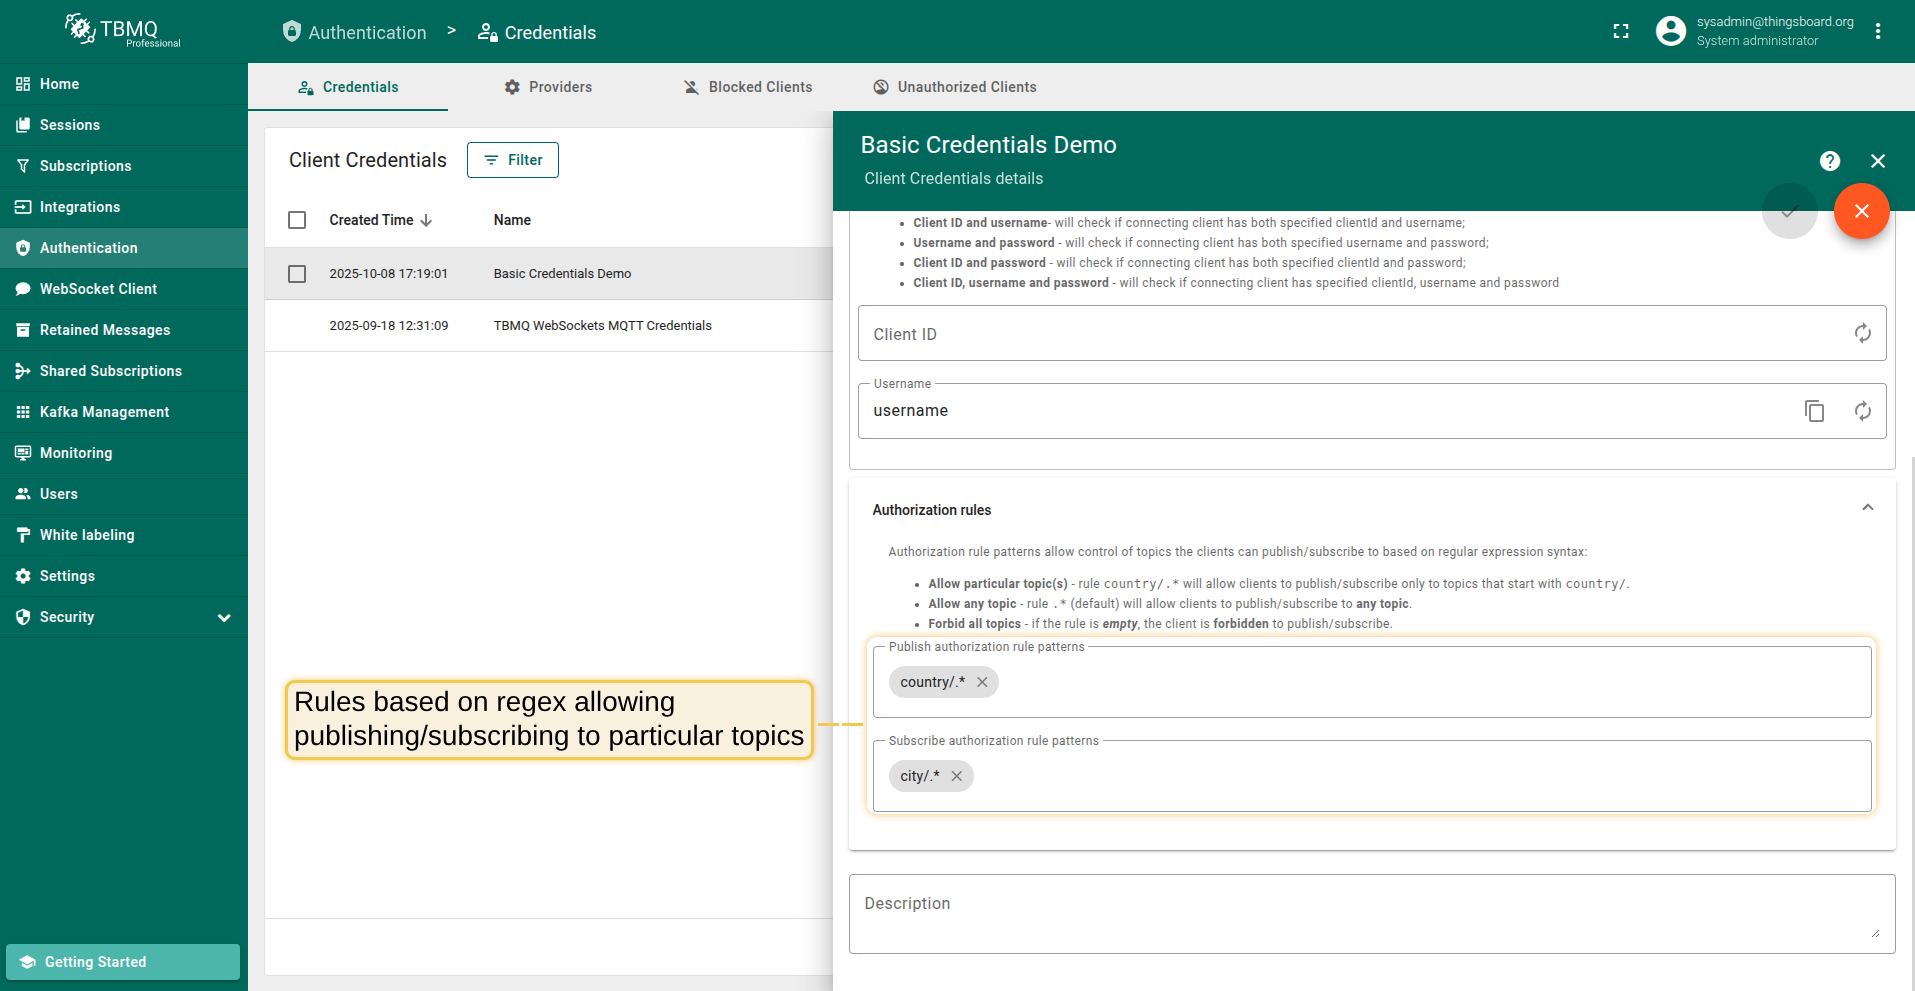Open help icon in details panel
Viewport: 1915px width, 991px height.
1829,161
